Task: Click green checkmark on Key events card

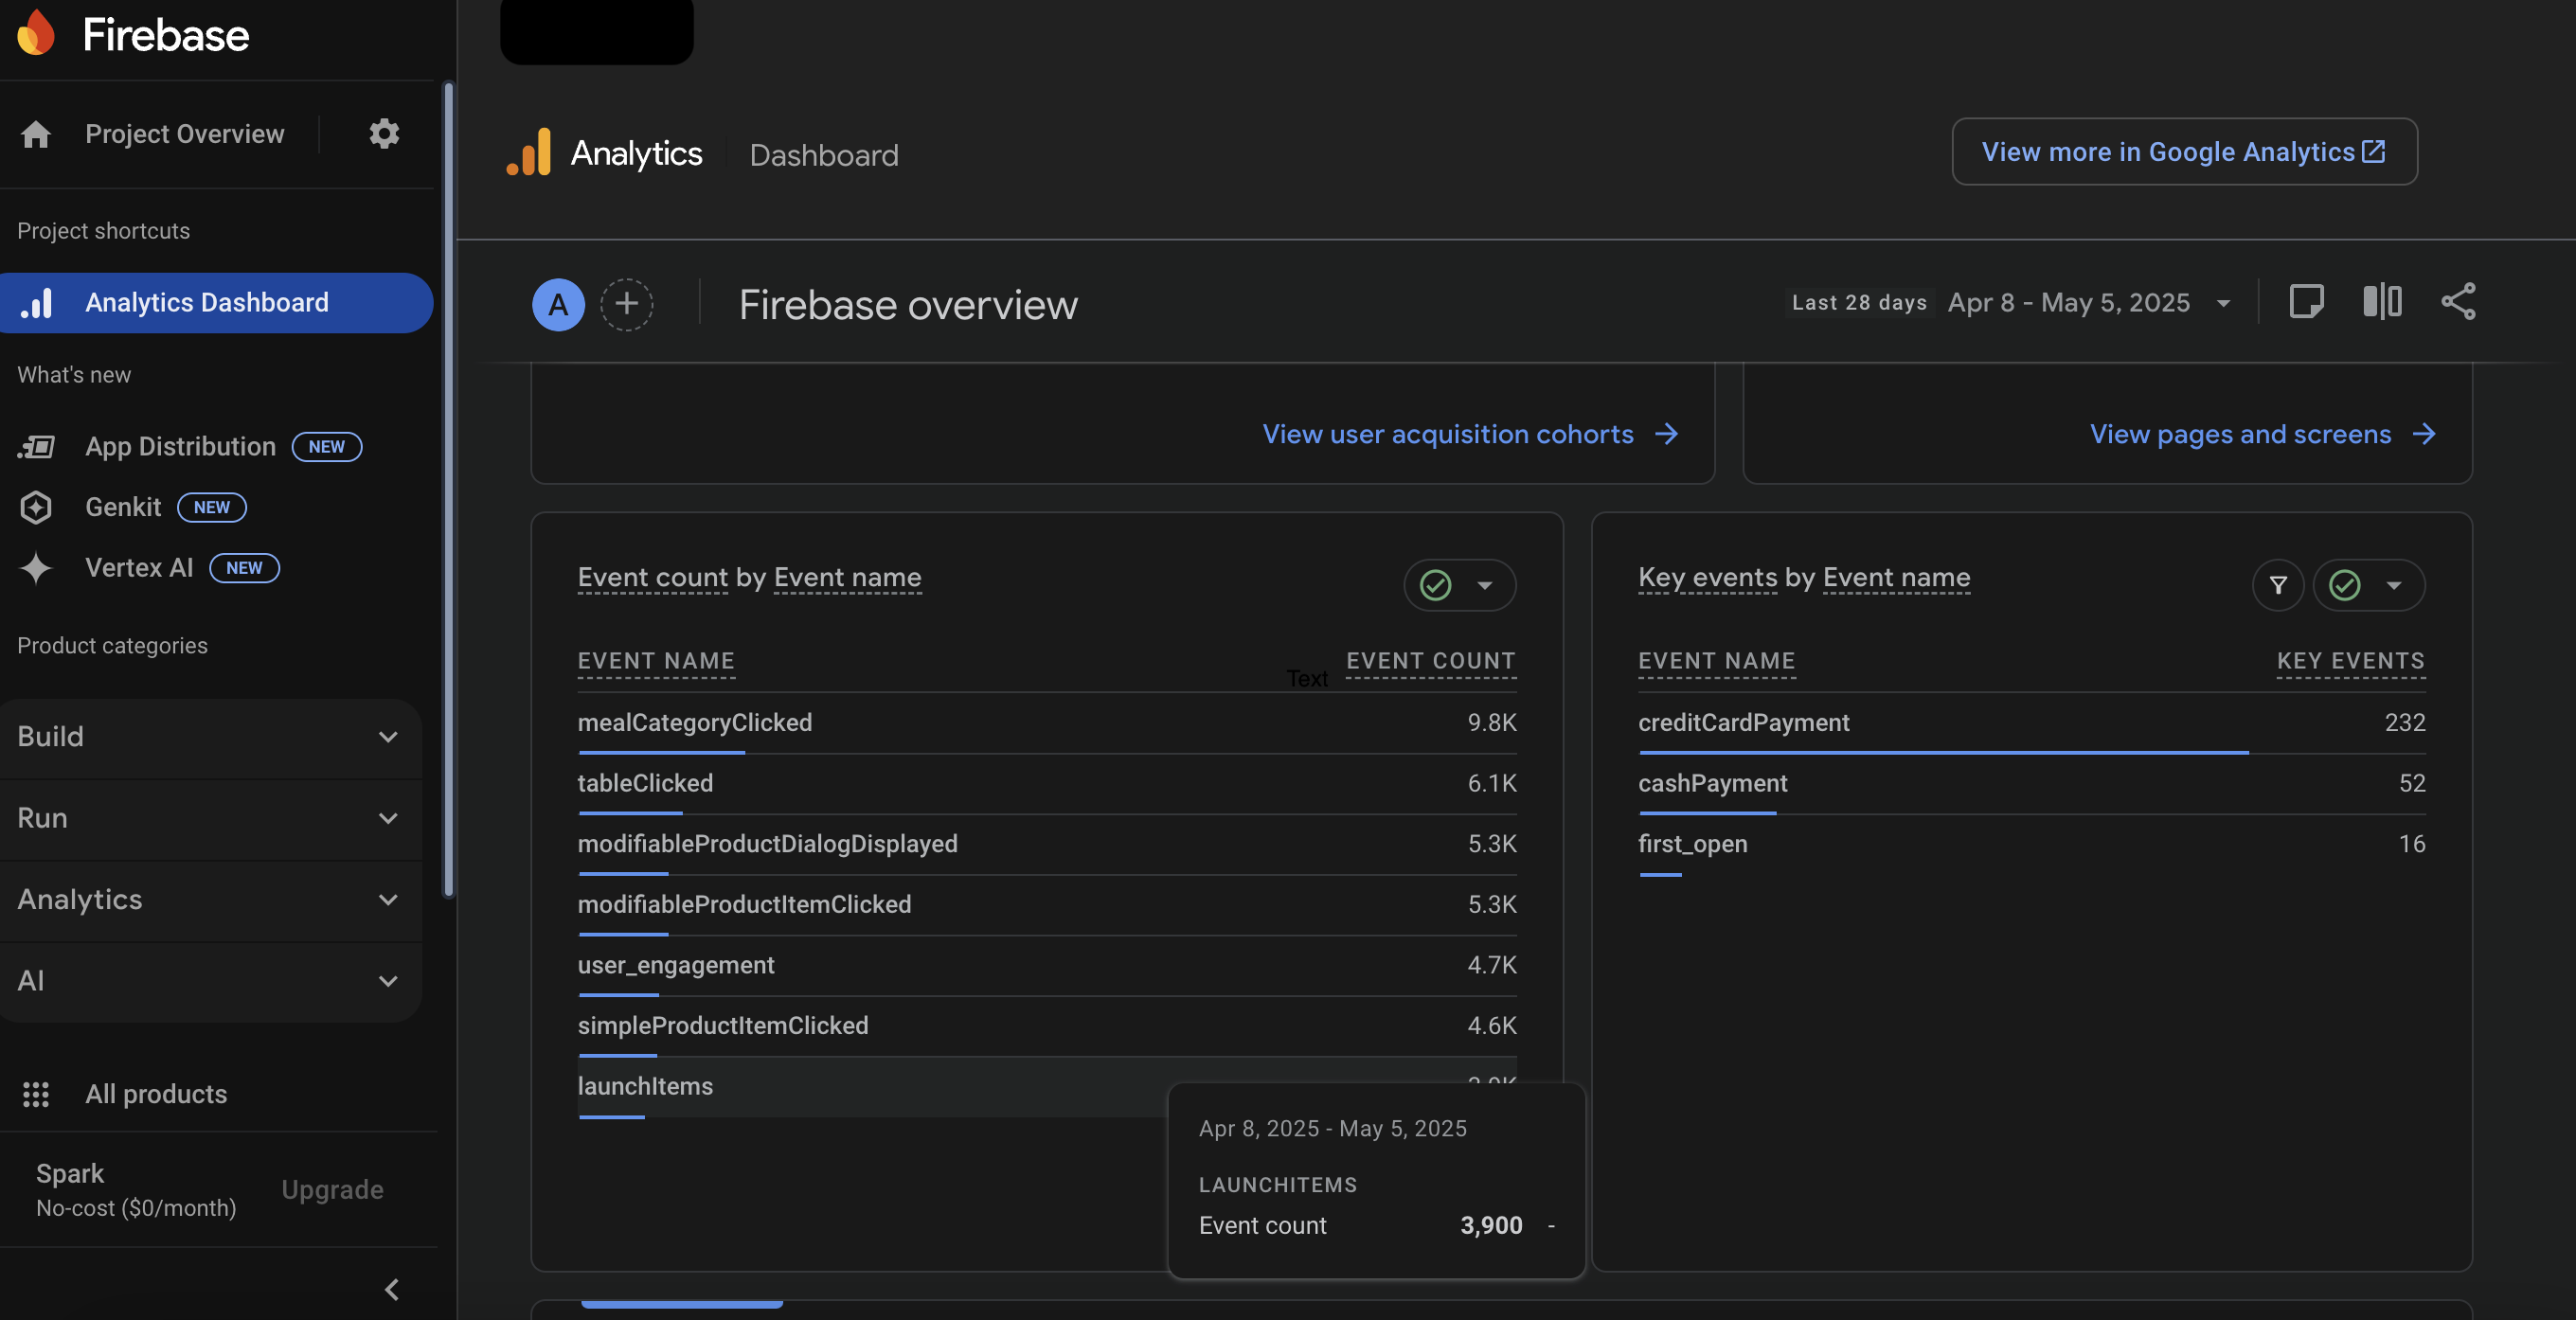Action: 2345,585
